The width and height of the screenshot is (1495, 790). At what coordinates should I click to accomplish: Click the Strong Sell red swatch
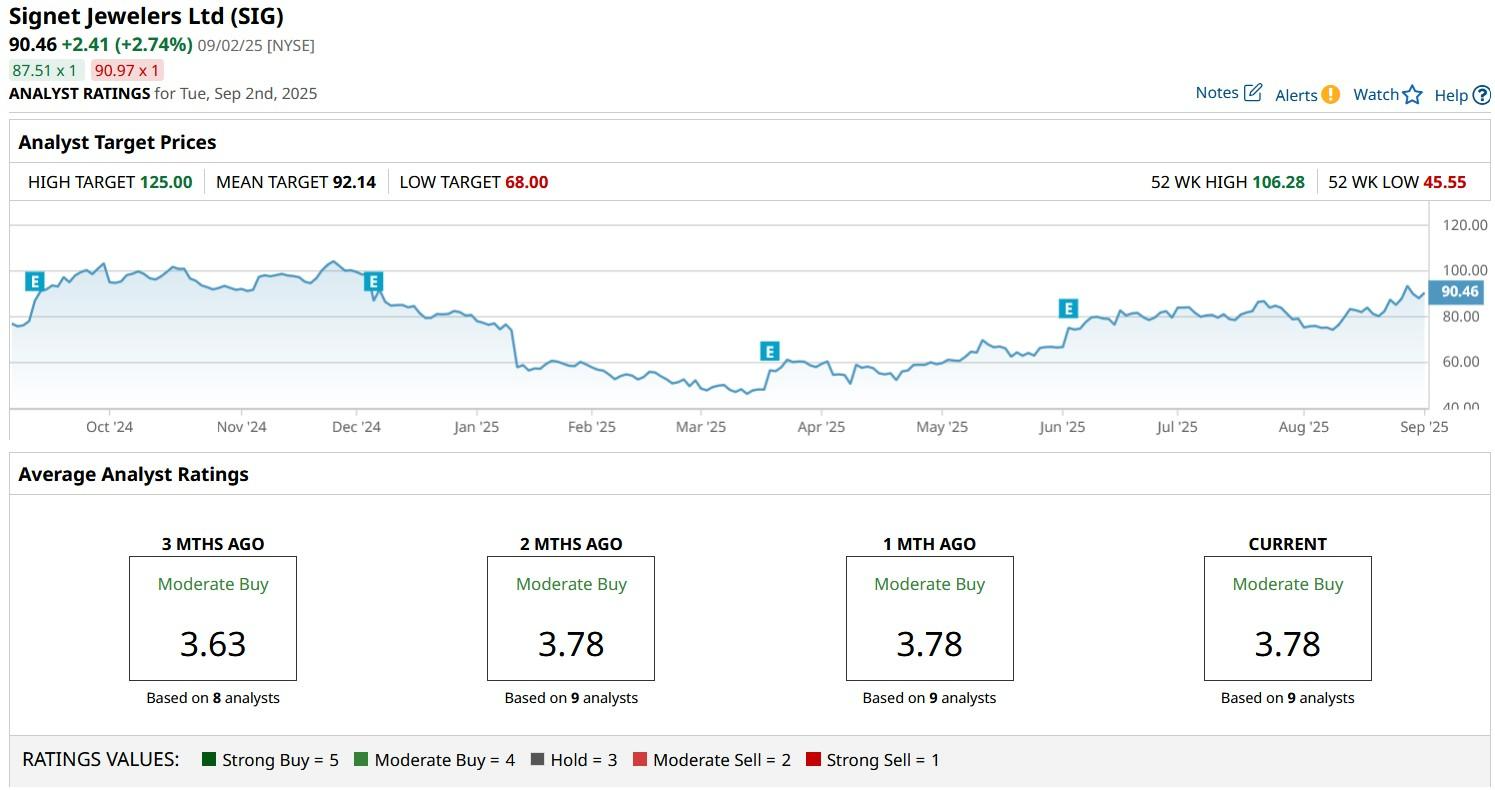coord(813,760)
